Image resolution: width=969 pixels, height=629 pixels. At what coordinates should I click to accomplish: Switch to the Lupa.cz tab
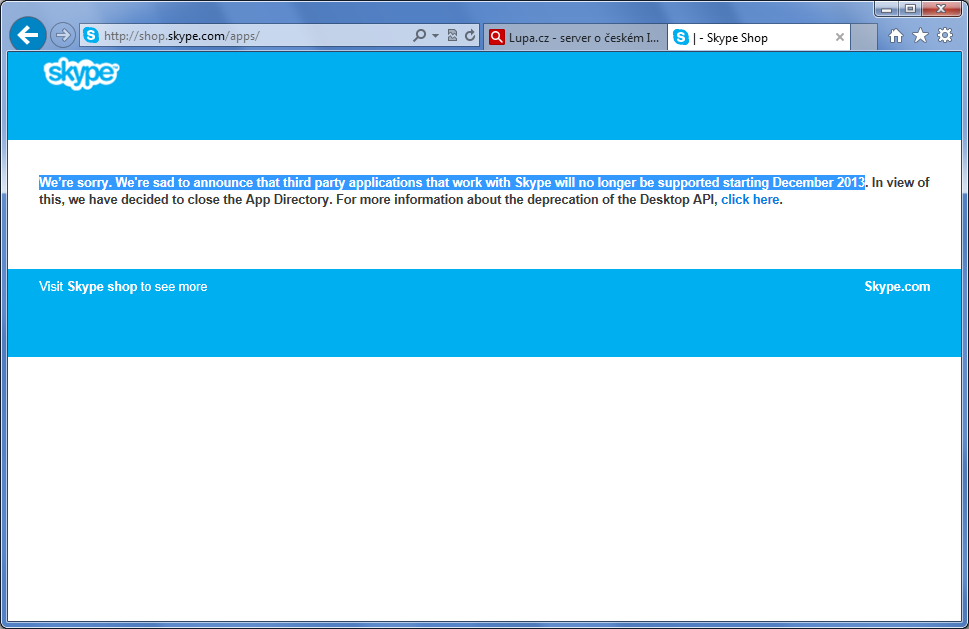coord(575,37)
